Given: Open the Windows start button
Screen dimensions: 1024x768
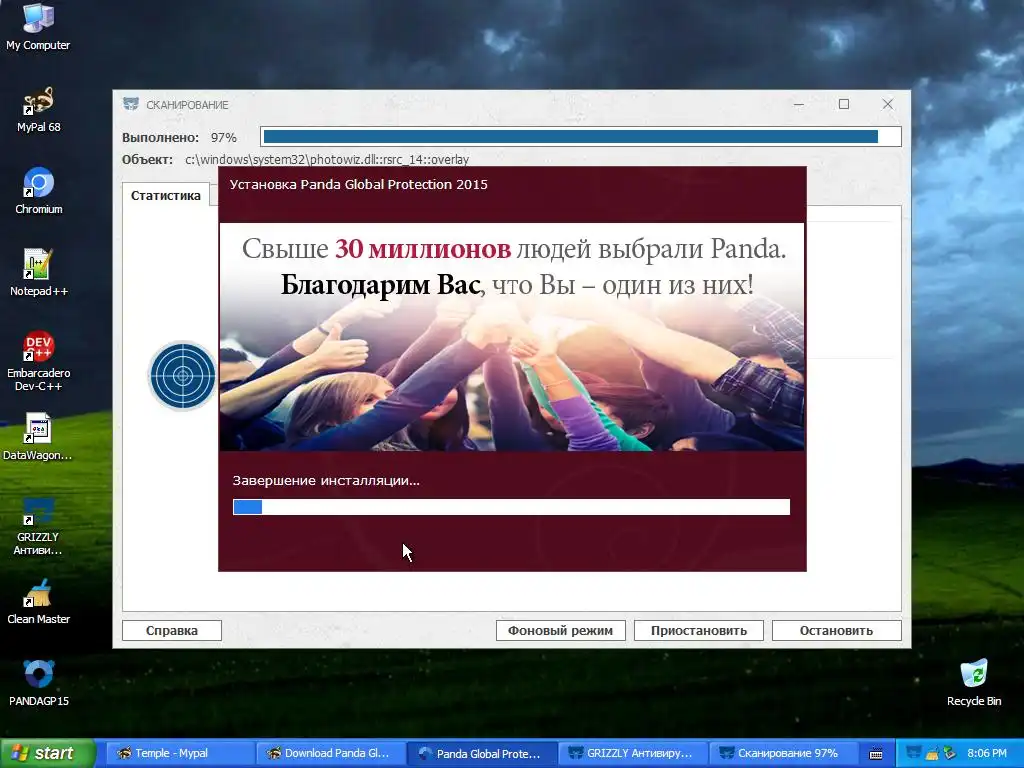Looking at the screenshot, I should click(x=48, y=753).
